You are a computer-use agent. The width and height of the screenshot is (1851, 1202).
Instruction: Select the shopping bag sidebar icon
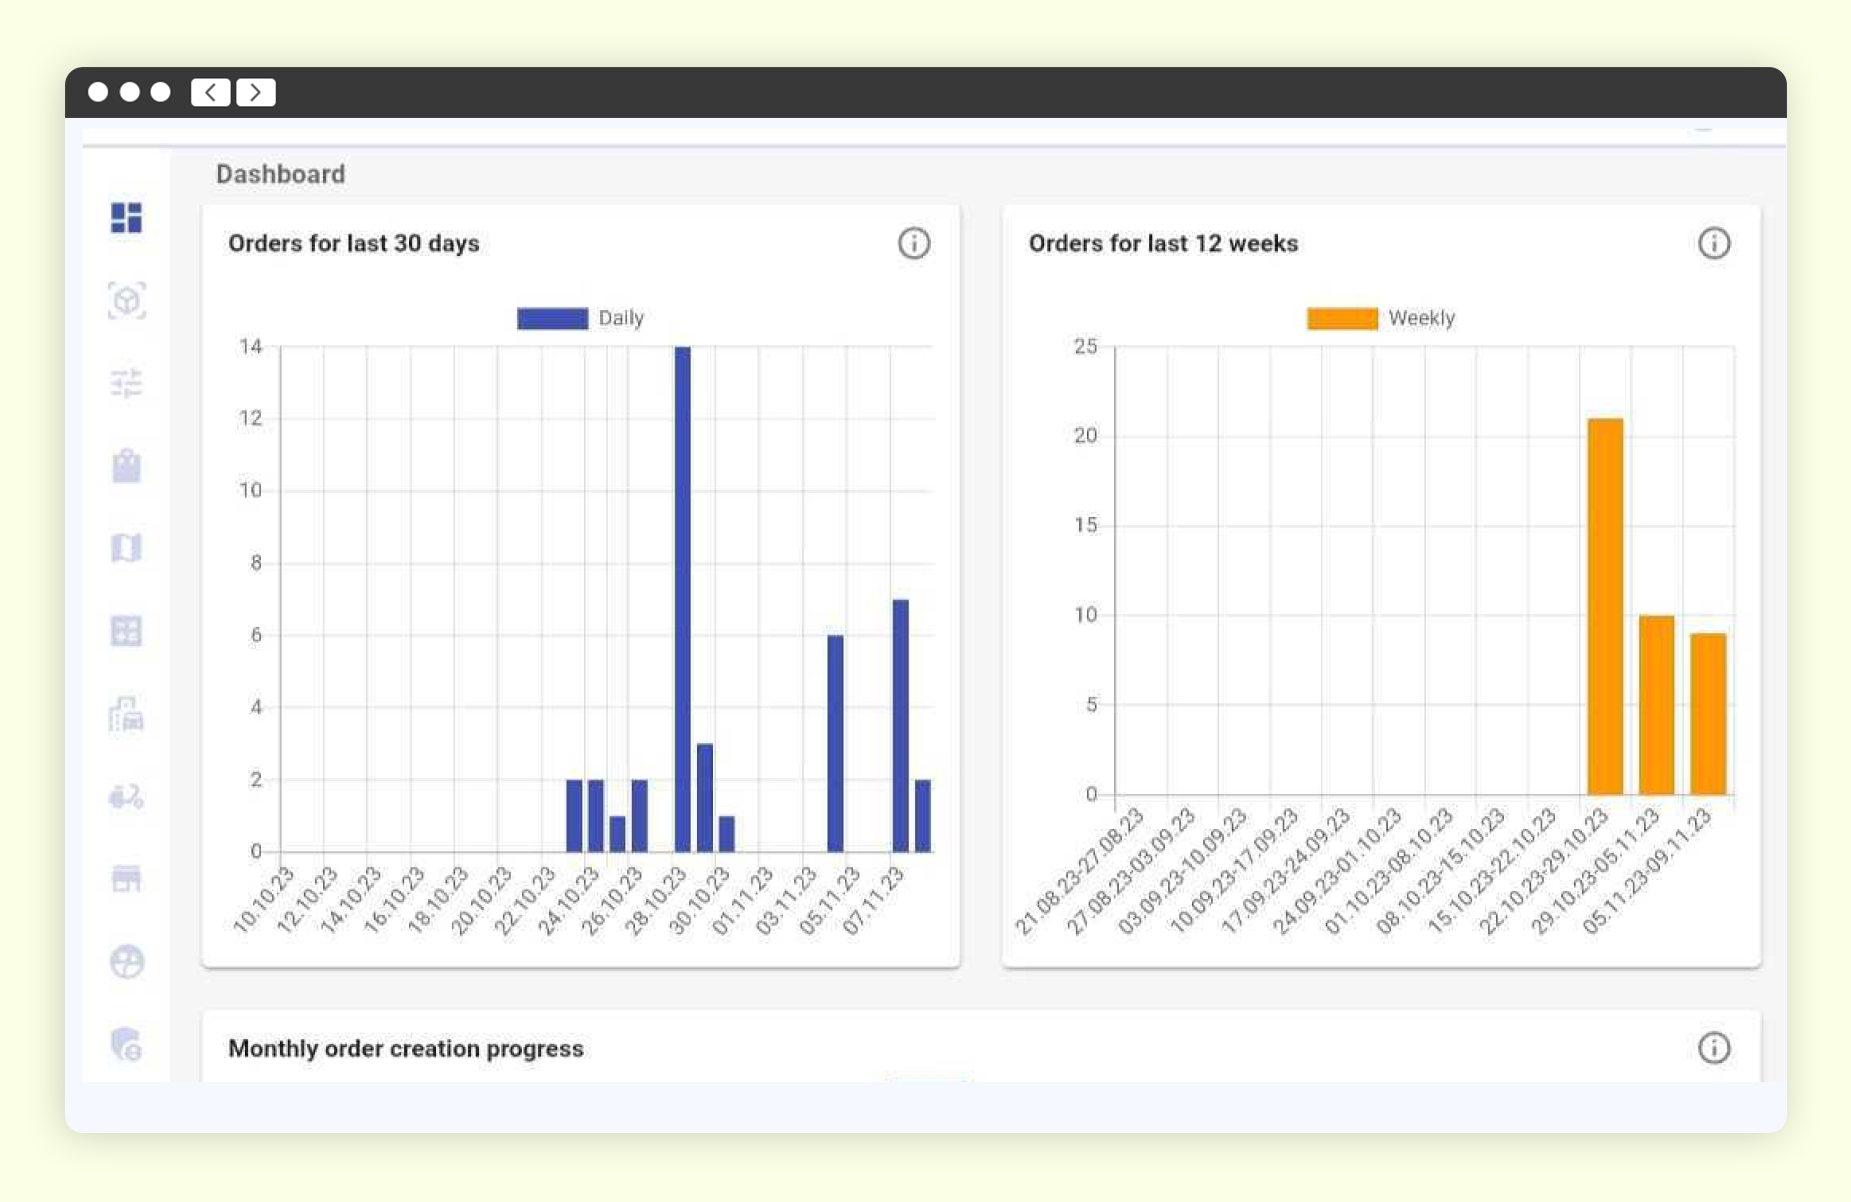[126, 466]
